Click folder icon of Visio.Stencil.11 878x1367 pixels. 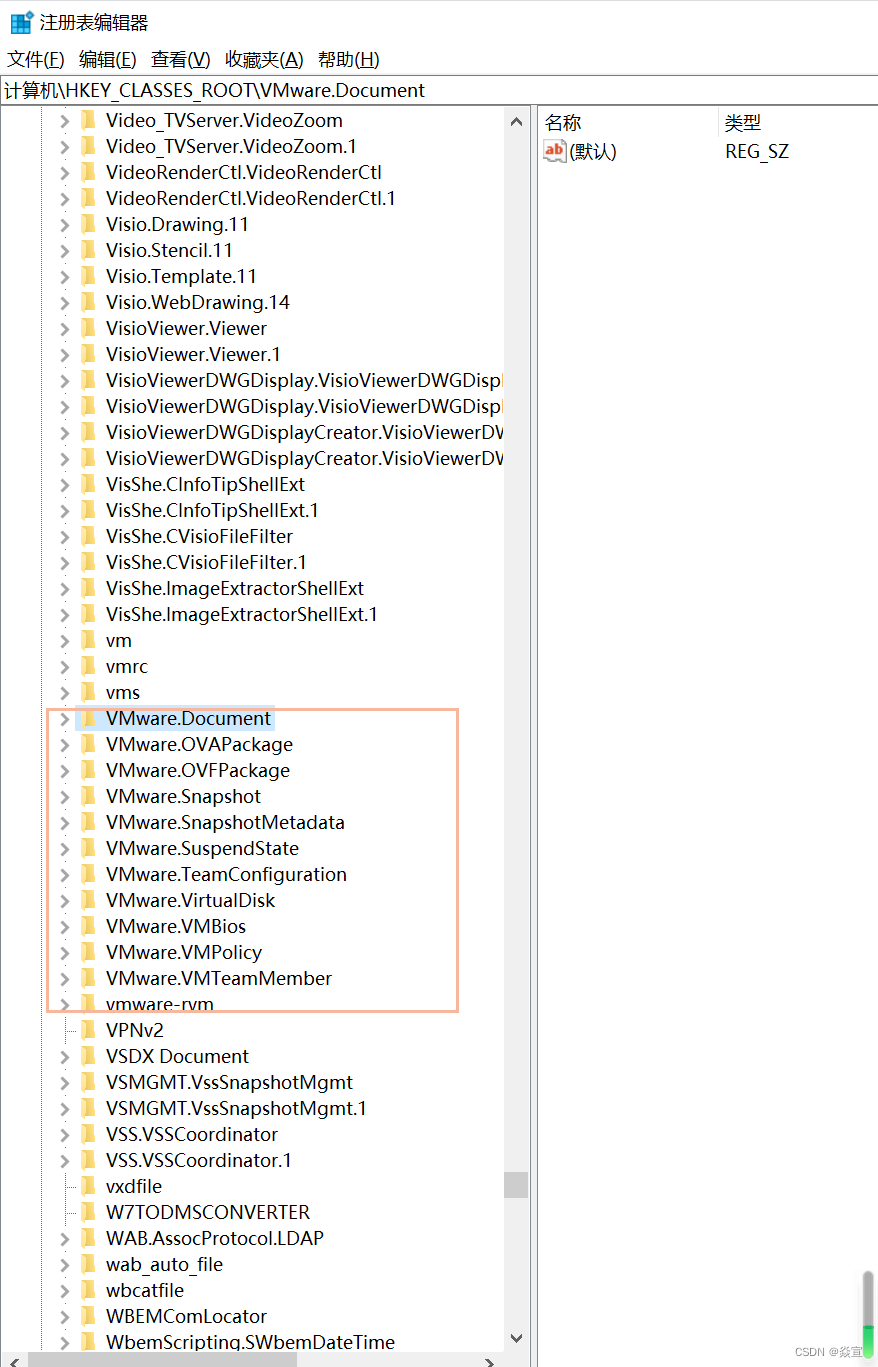tap(88, 251)
